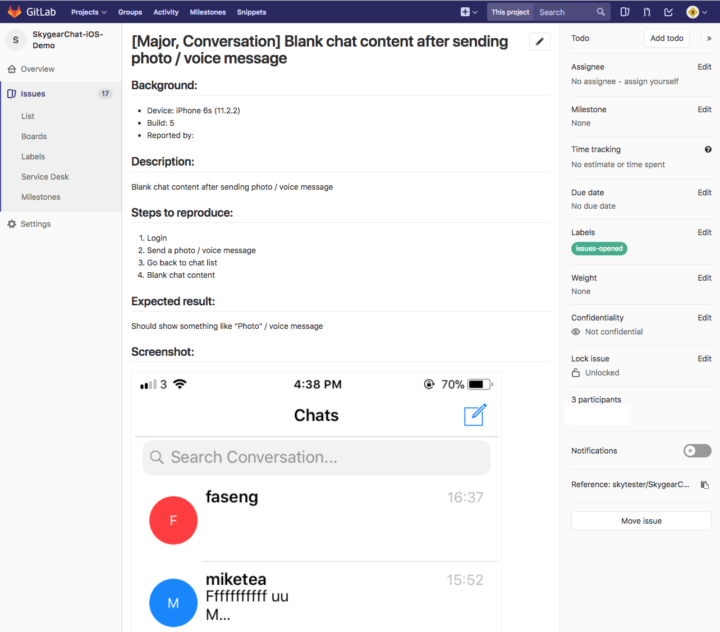720x632 pixels.
Task: Open Overview text in left sidebar
Action: point(38,69)
